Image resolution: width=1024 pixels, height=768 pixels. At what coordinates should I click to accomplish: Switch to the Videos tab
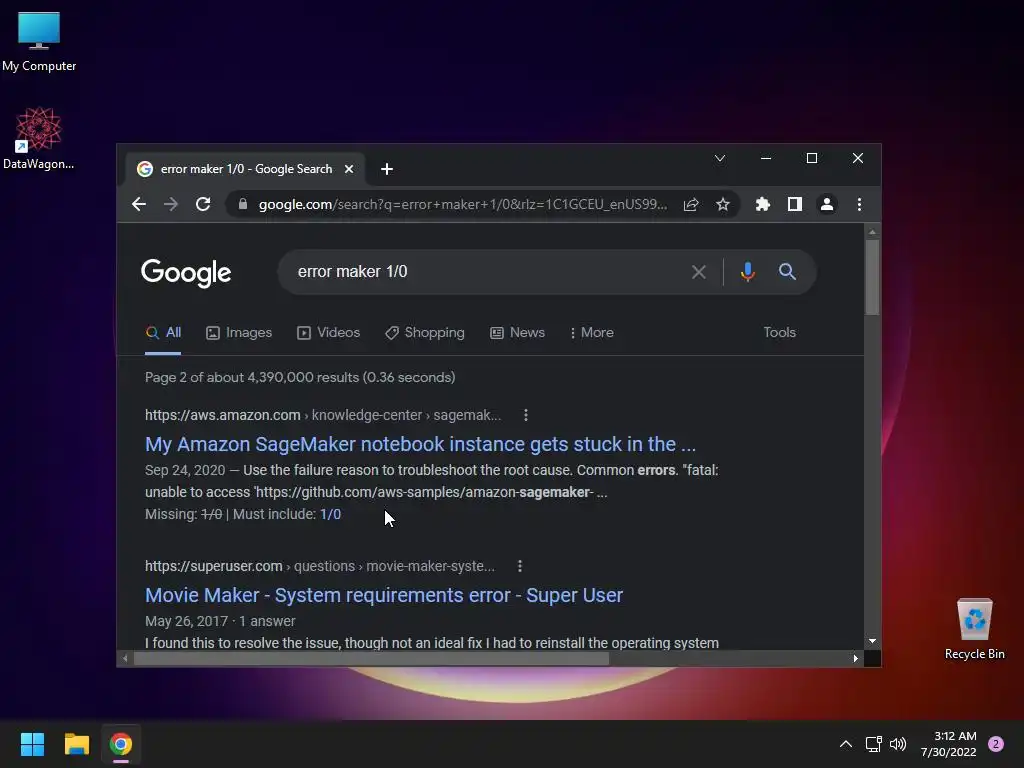coord(328,332)
